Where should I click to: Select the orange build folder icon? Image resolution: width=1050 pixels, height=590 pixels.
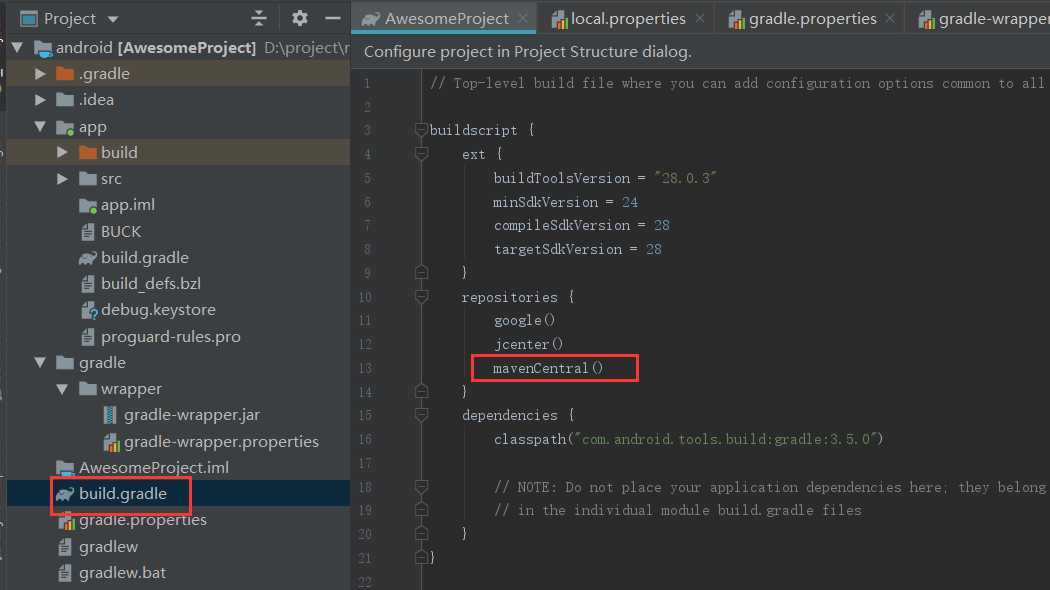point(88,153)
